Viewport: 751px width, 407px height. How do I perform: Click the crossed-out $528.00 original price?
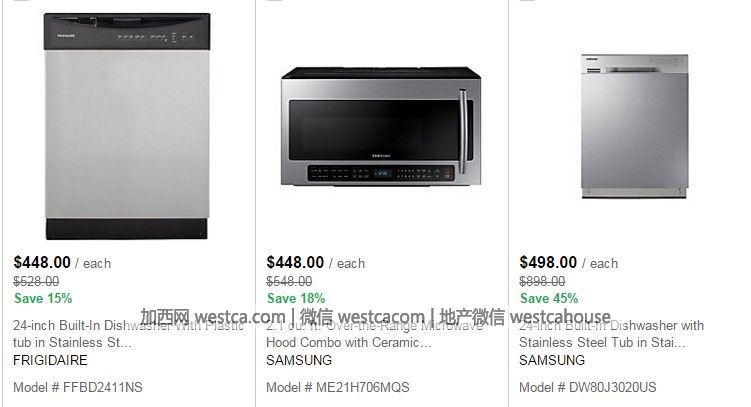36,281
